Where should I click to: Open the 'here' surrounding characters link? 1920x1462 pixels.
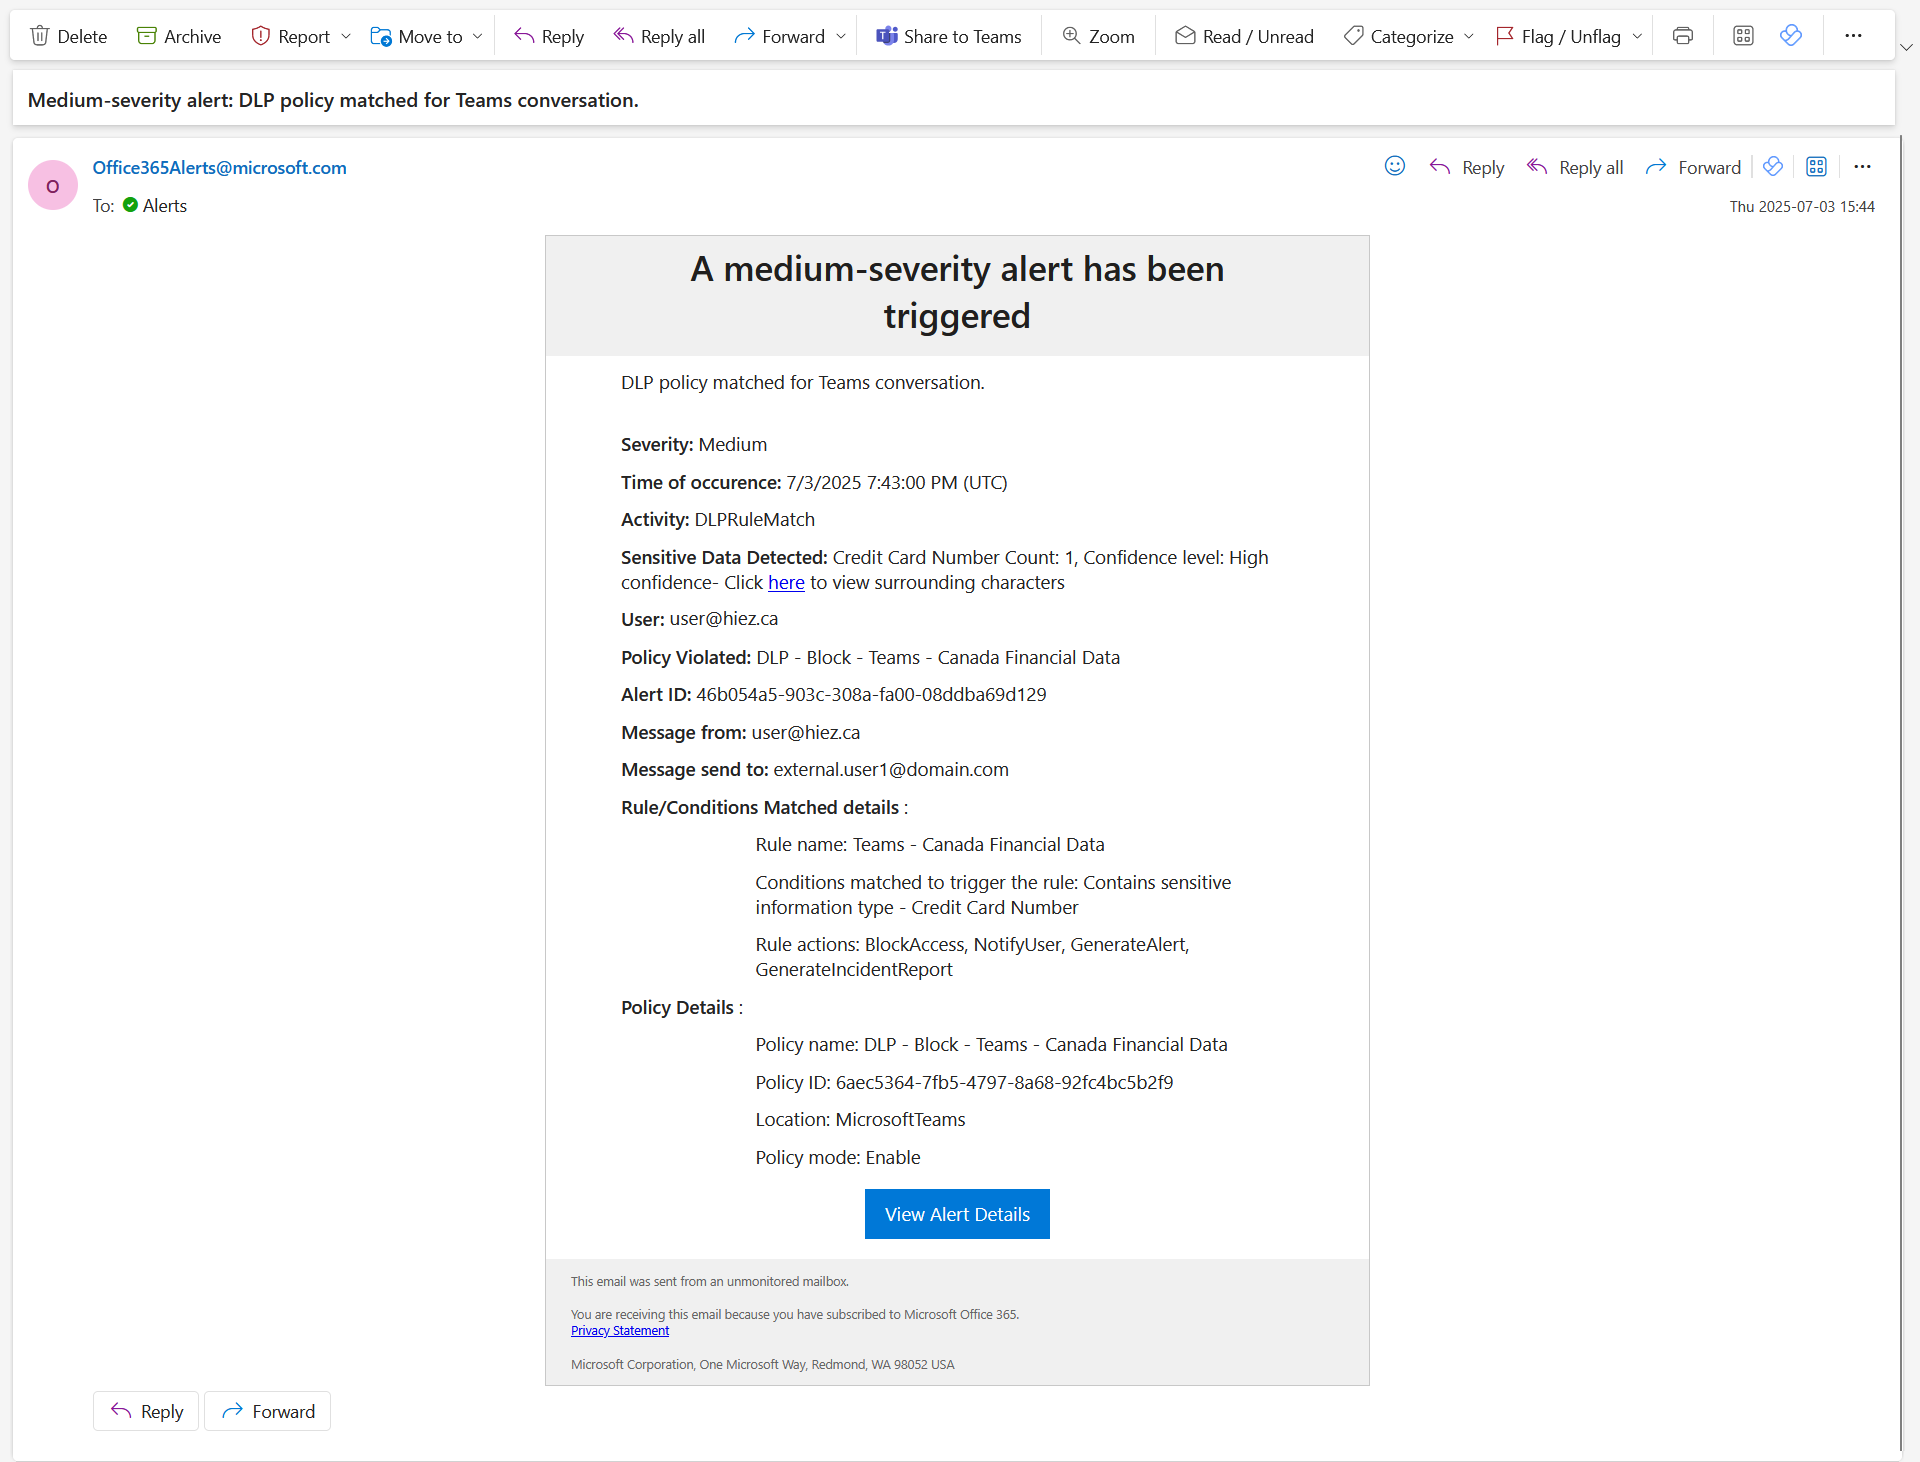pyautogui.click(x=786, y=582)
